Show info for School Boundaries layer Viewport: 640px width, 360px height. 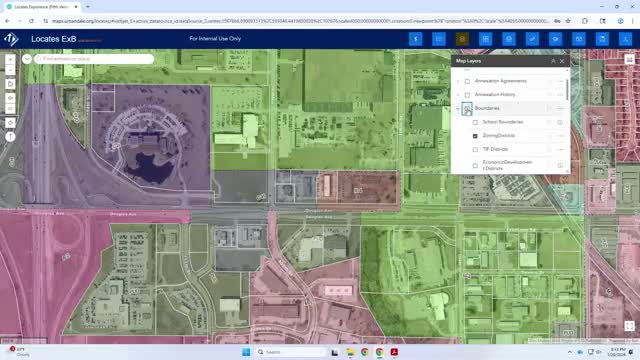pos(560,122)
